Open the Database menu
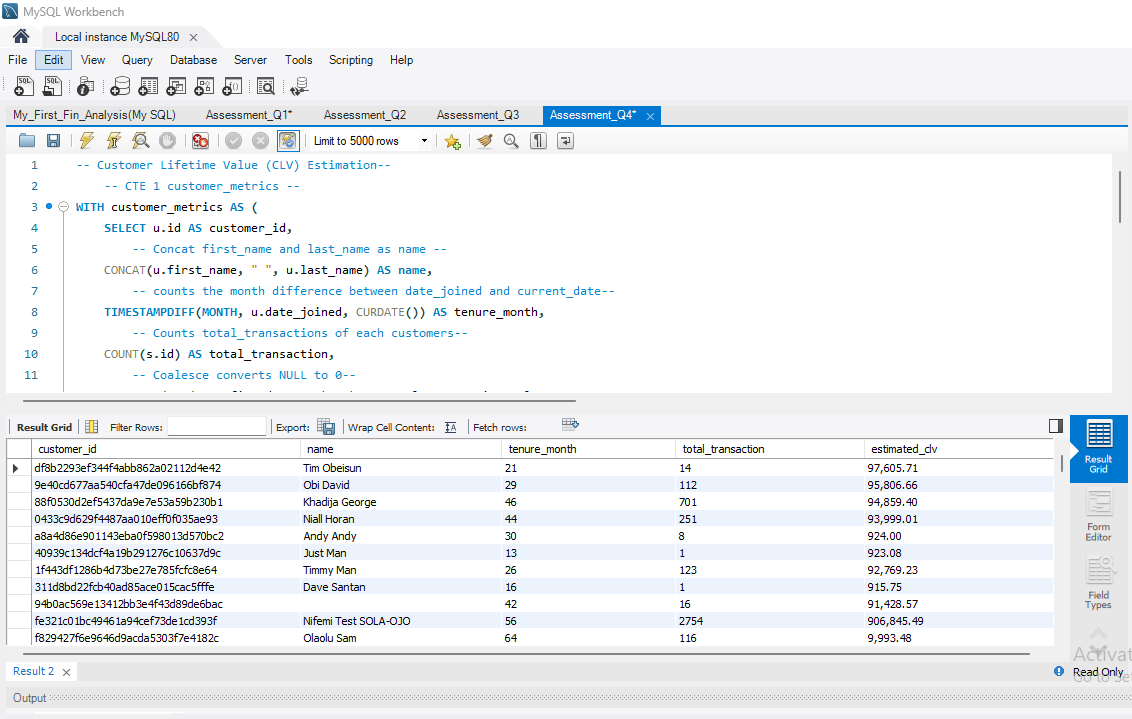Viewport: 1132px width, 719px height. coord(193,60)
